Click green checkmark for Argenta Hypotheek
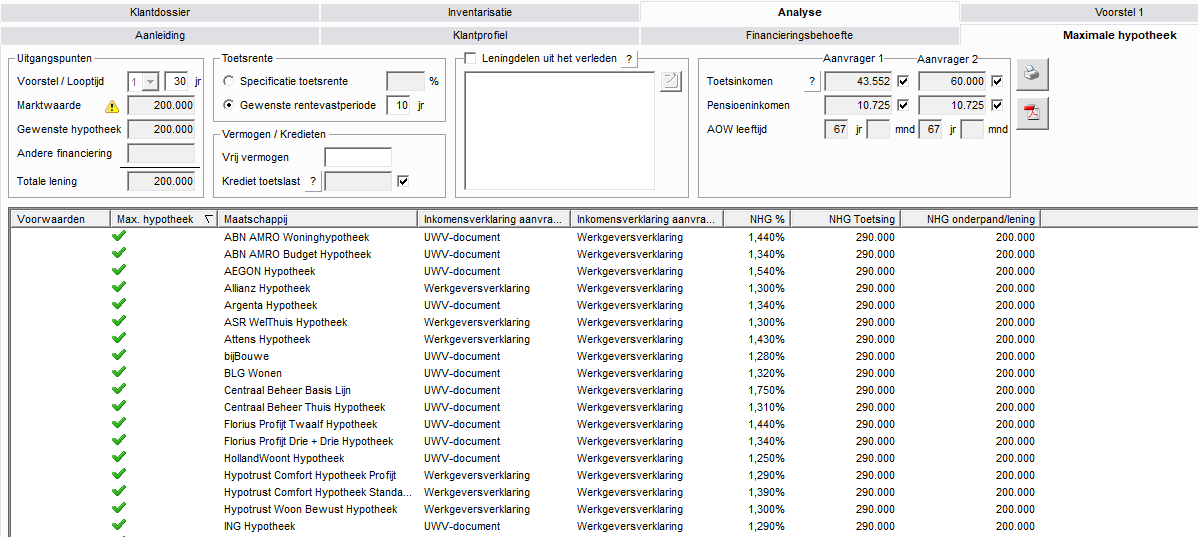Viewport: 1198px width, 537px height. coord(118,304)
